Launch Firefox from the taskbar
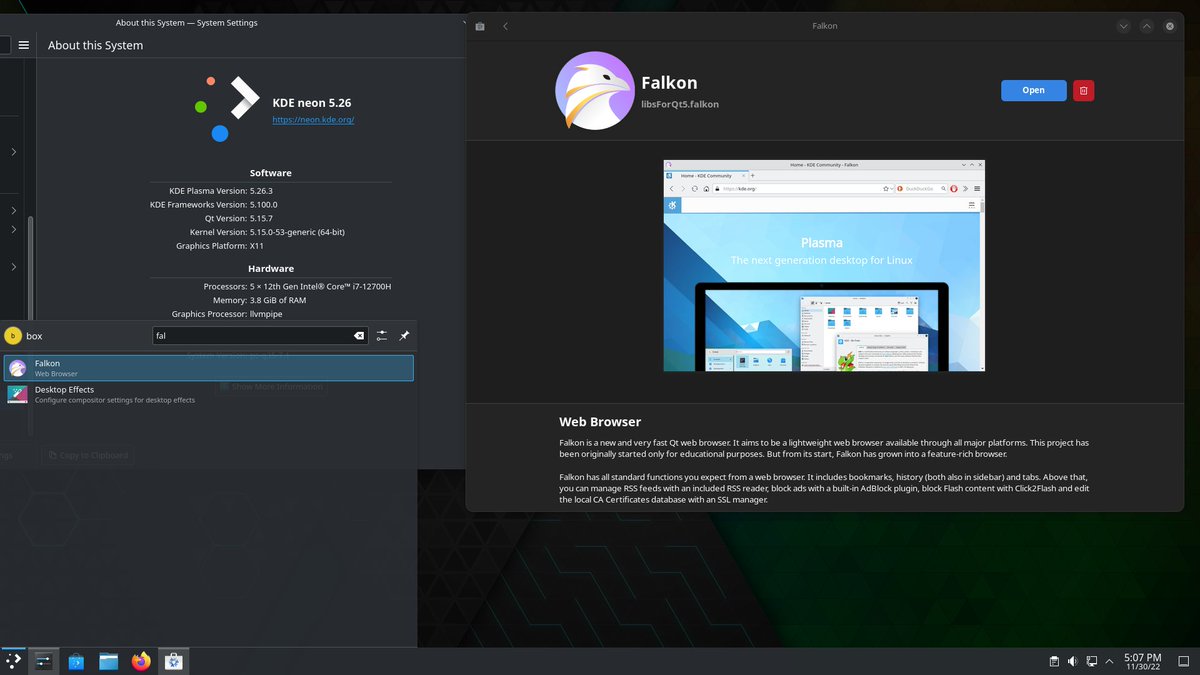1200x675 pixels. [141, 661]
